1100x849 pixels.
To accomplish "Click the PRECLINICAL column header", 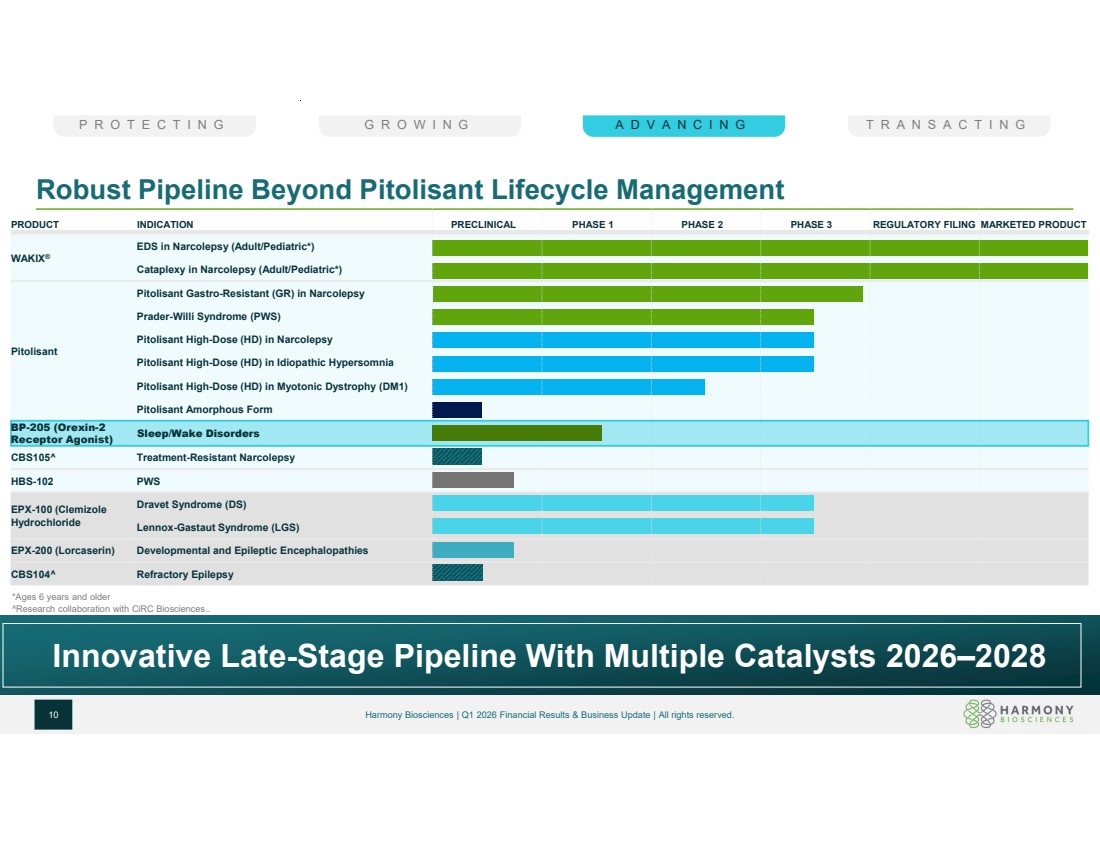I will [483, 225].
